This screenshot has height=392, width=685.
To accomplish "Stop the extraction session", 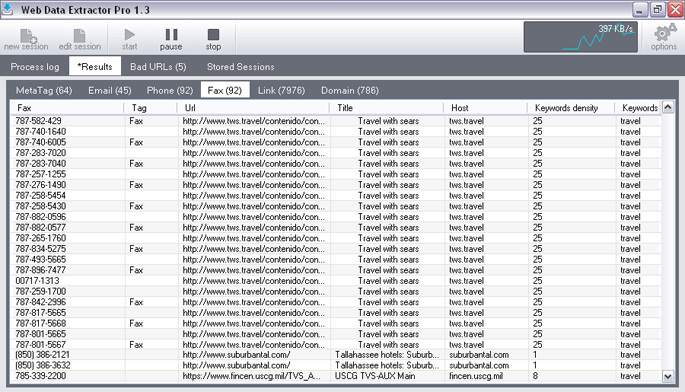I will click(x=213, y=39).
